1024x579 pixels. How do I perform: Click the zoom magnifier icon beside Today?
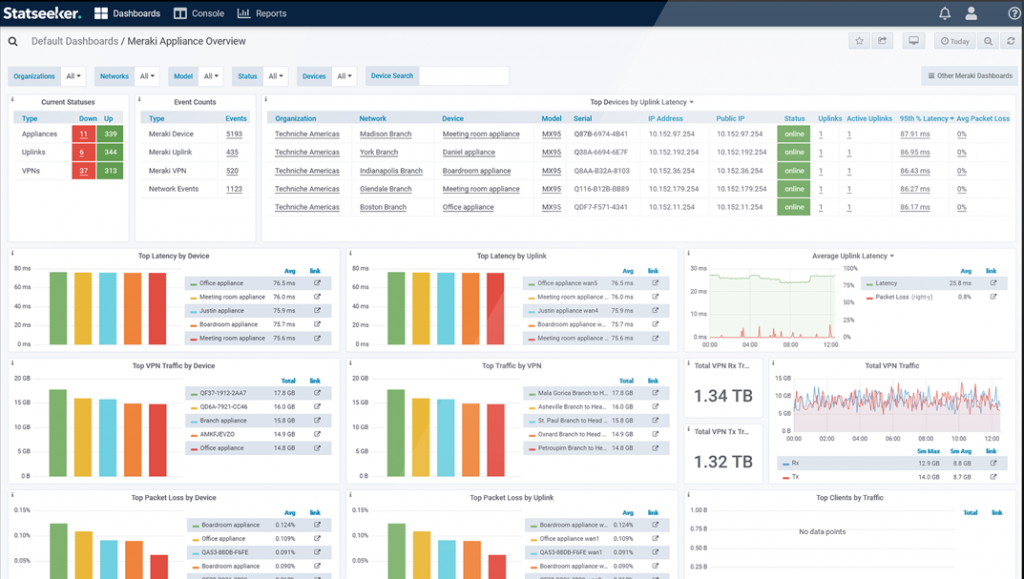988,41
